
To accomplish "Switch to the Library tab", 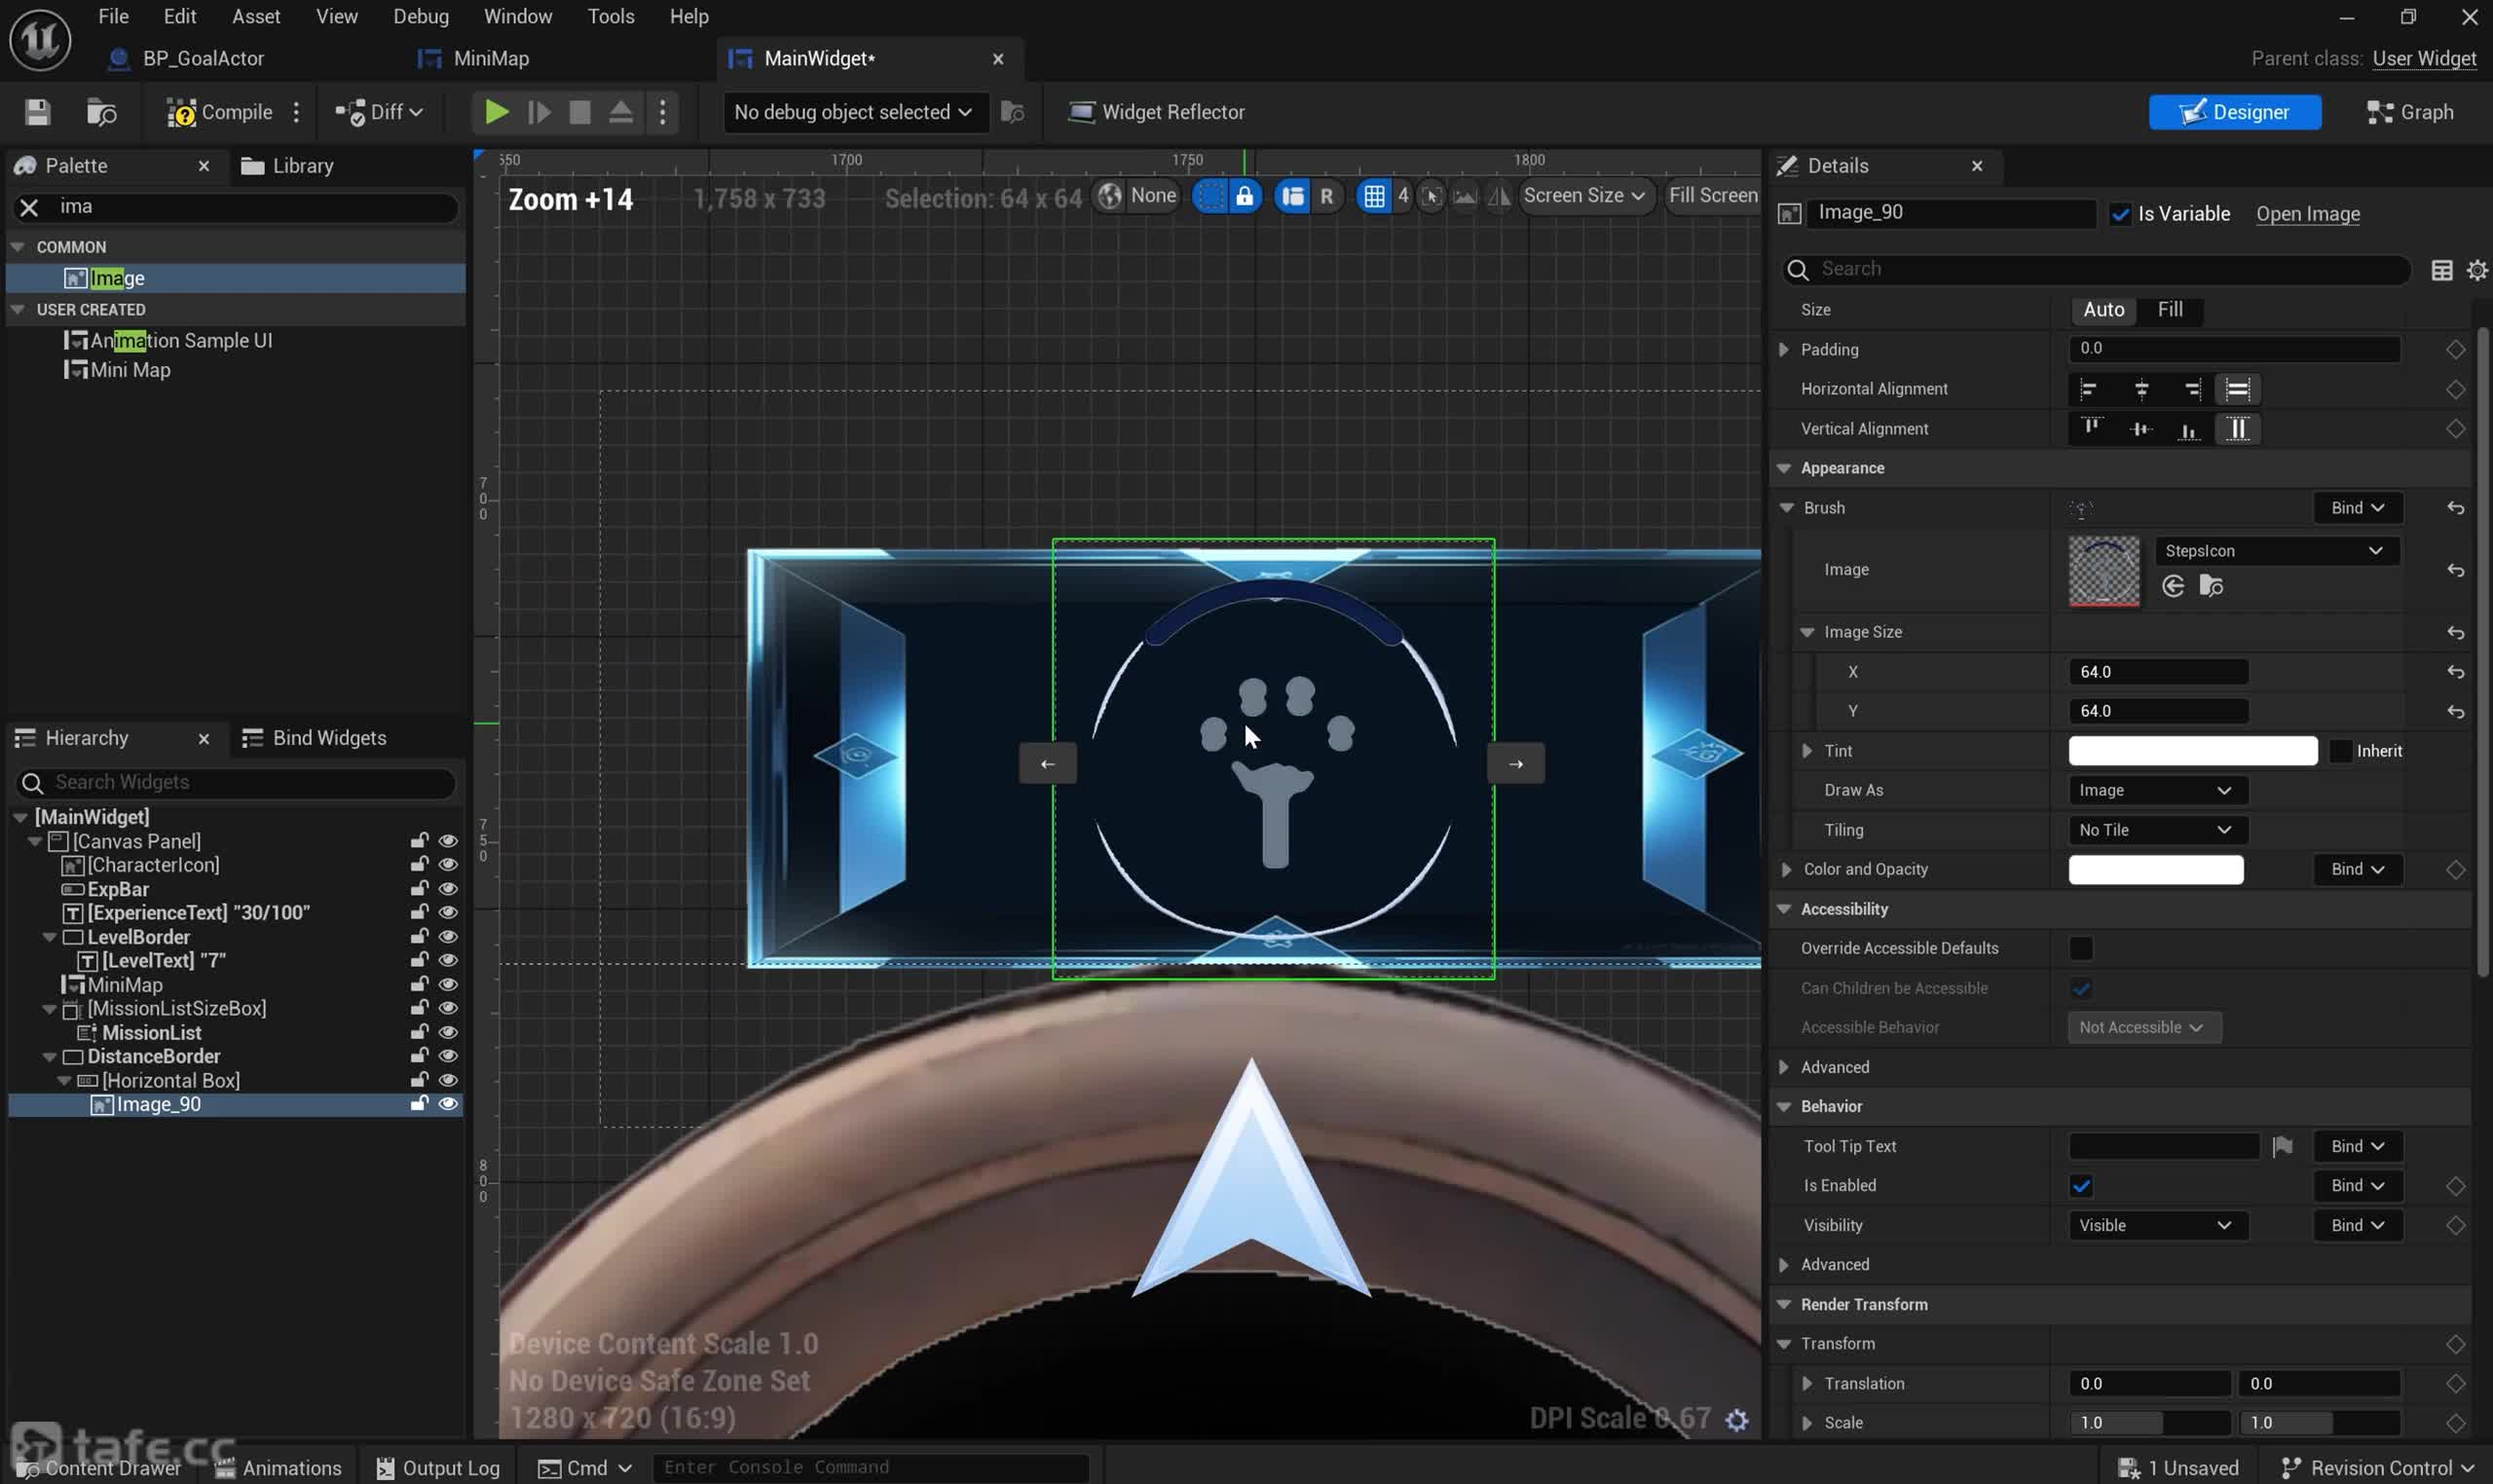I will (288, 166).
